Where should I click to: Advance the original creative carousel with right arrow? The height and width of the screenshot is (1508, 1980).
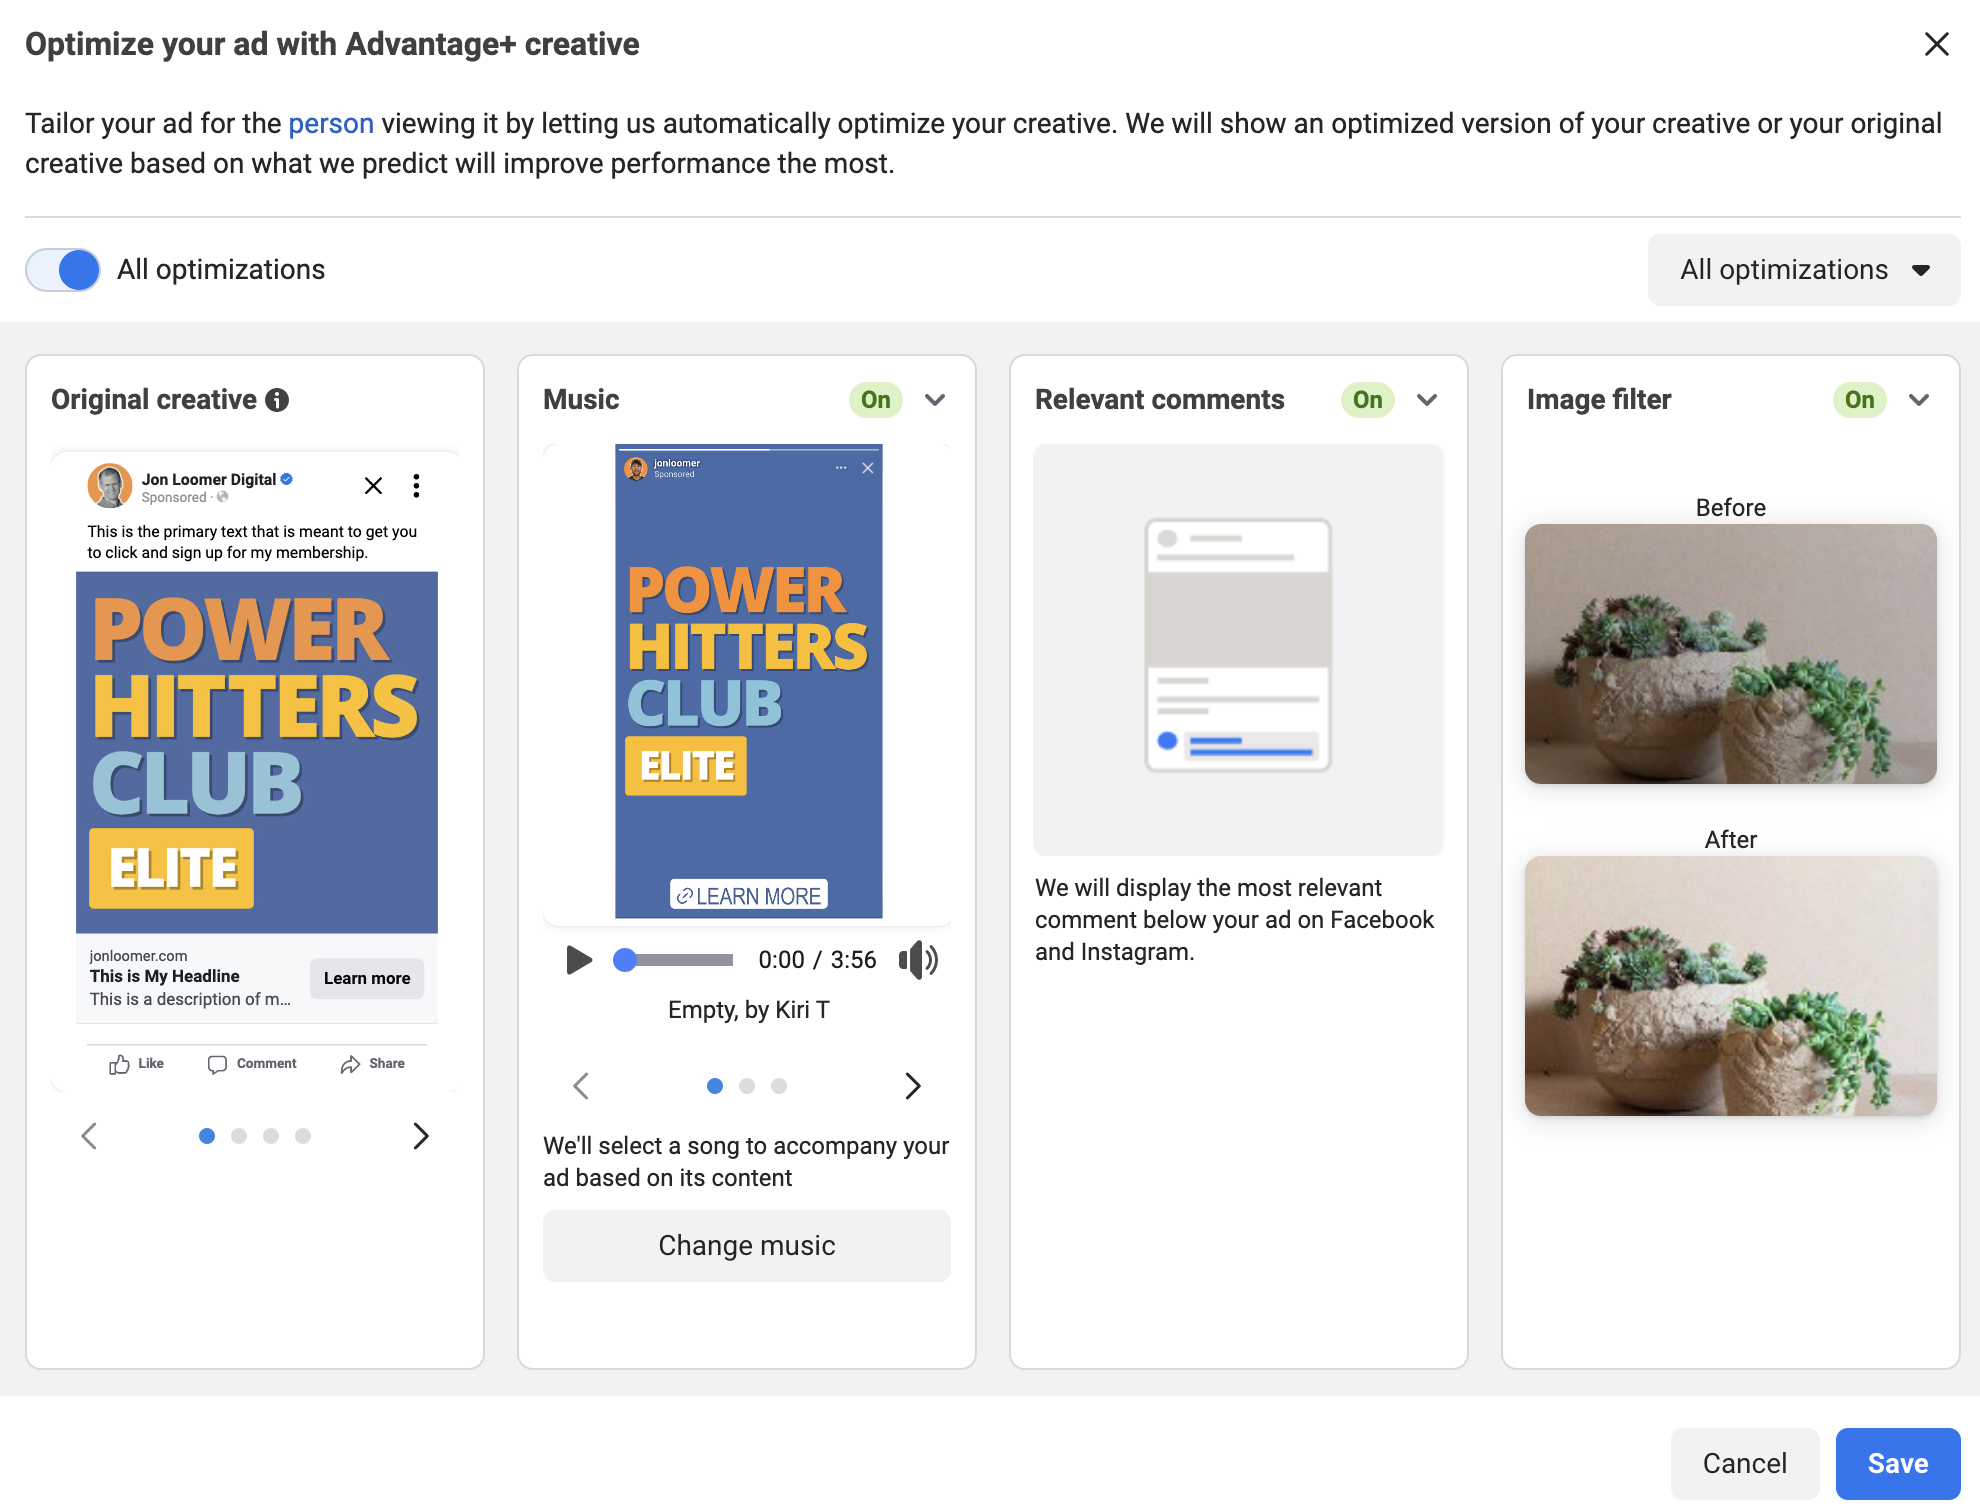[421, 1136]
